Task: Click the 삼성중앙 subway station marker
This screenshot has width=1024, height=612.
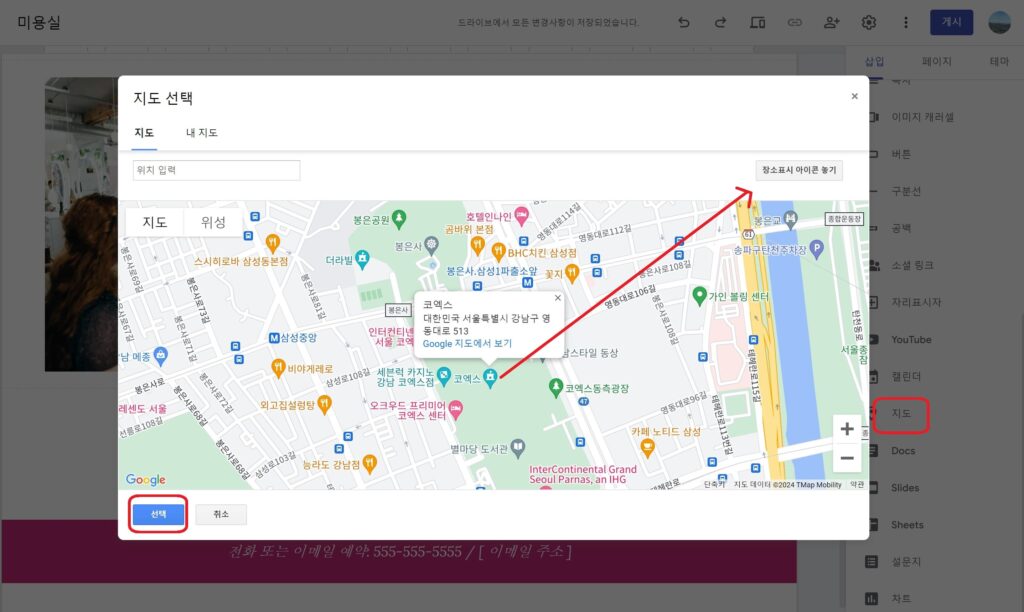Action: click(274, 338)
